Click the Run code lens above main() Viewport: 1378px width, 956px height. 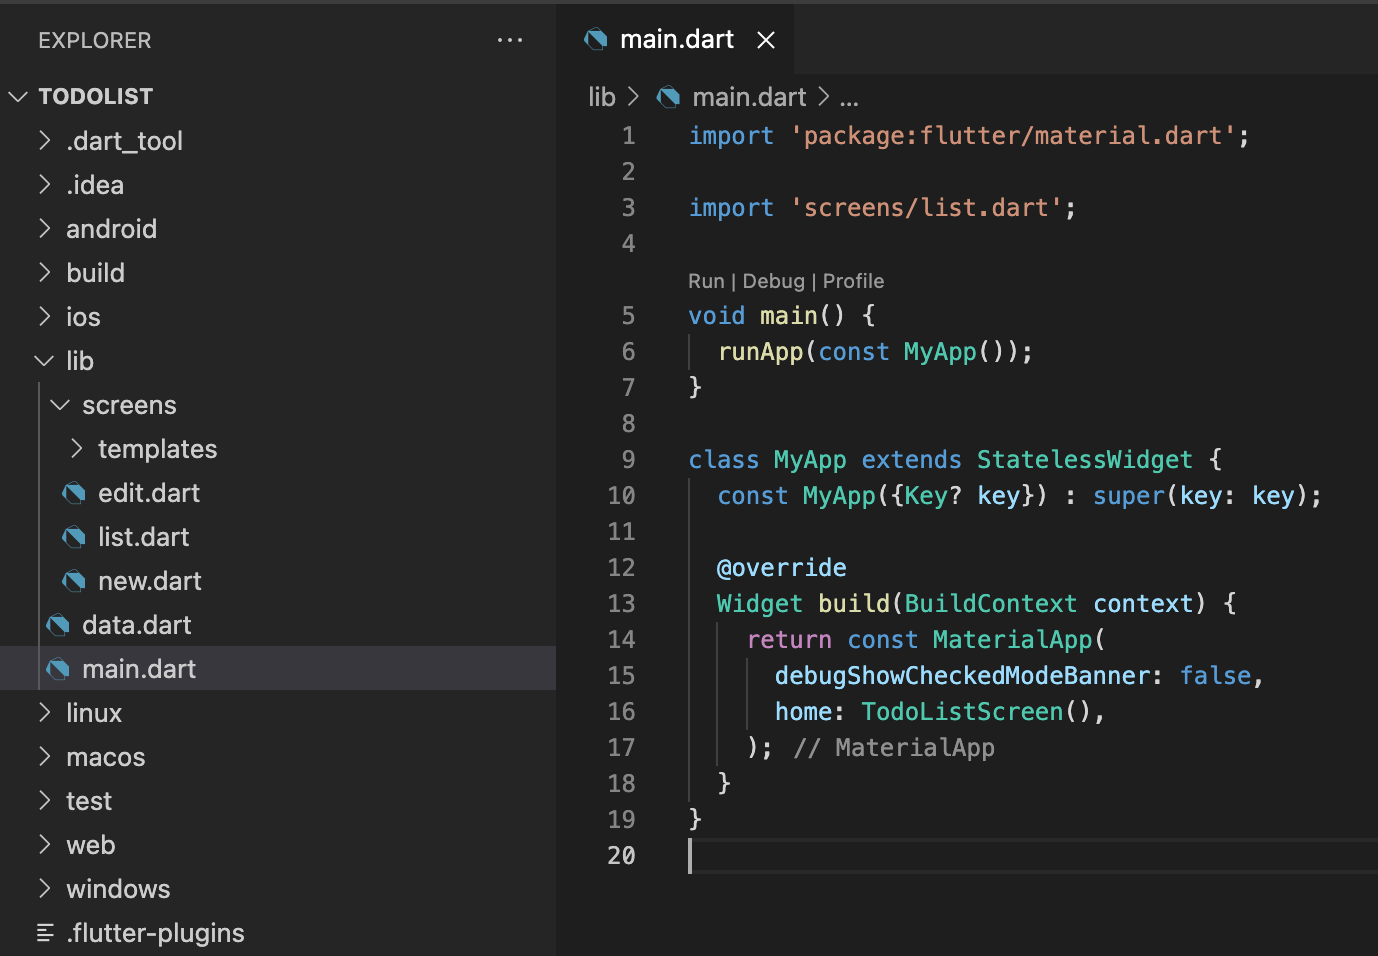pos(705,281)
